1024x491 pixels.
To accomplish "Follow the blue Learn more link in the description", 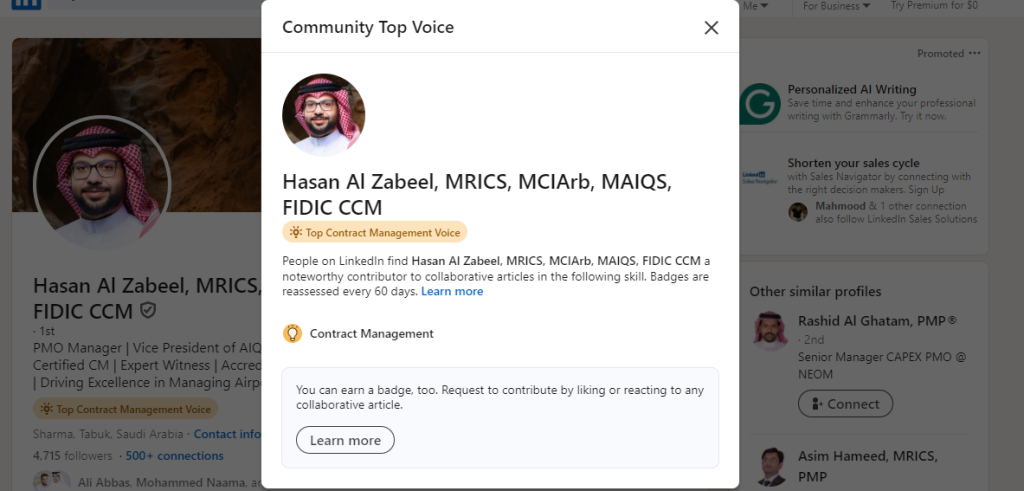I will click(x=452, y=292).
